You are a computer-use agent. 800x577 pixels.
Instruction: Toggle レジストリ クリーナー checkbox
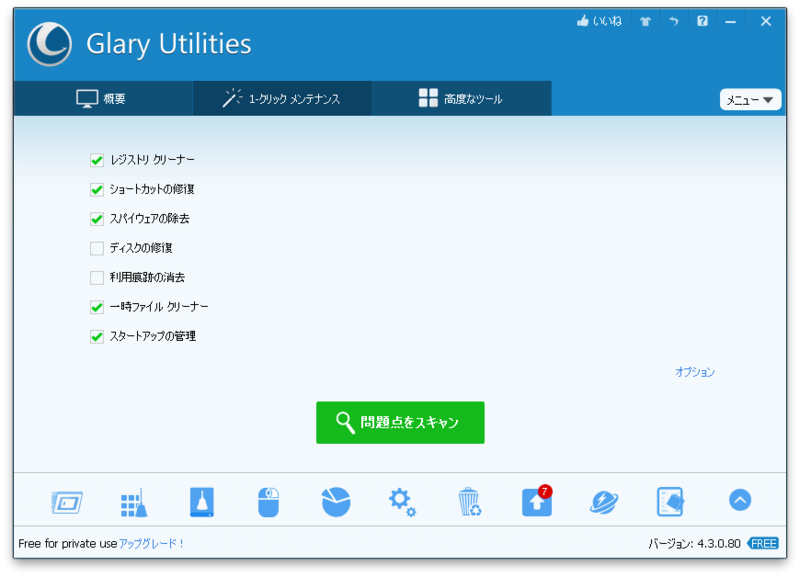(x=97, y=160)
